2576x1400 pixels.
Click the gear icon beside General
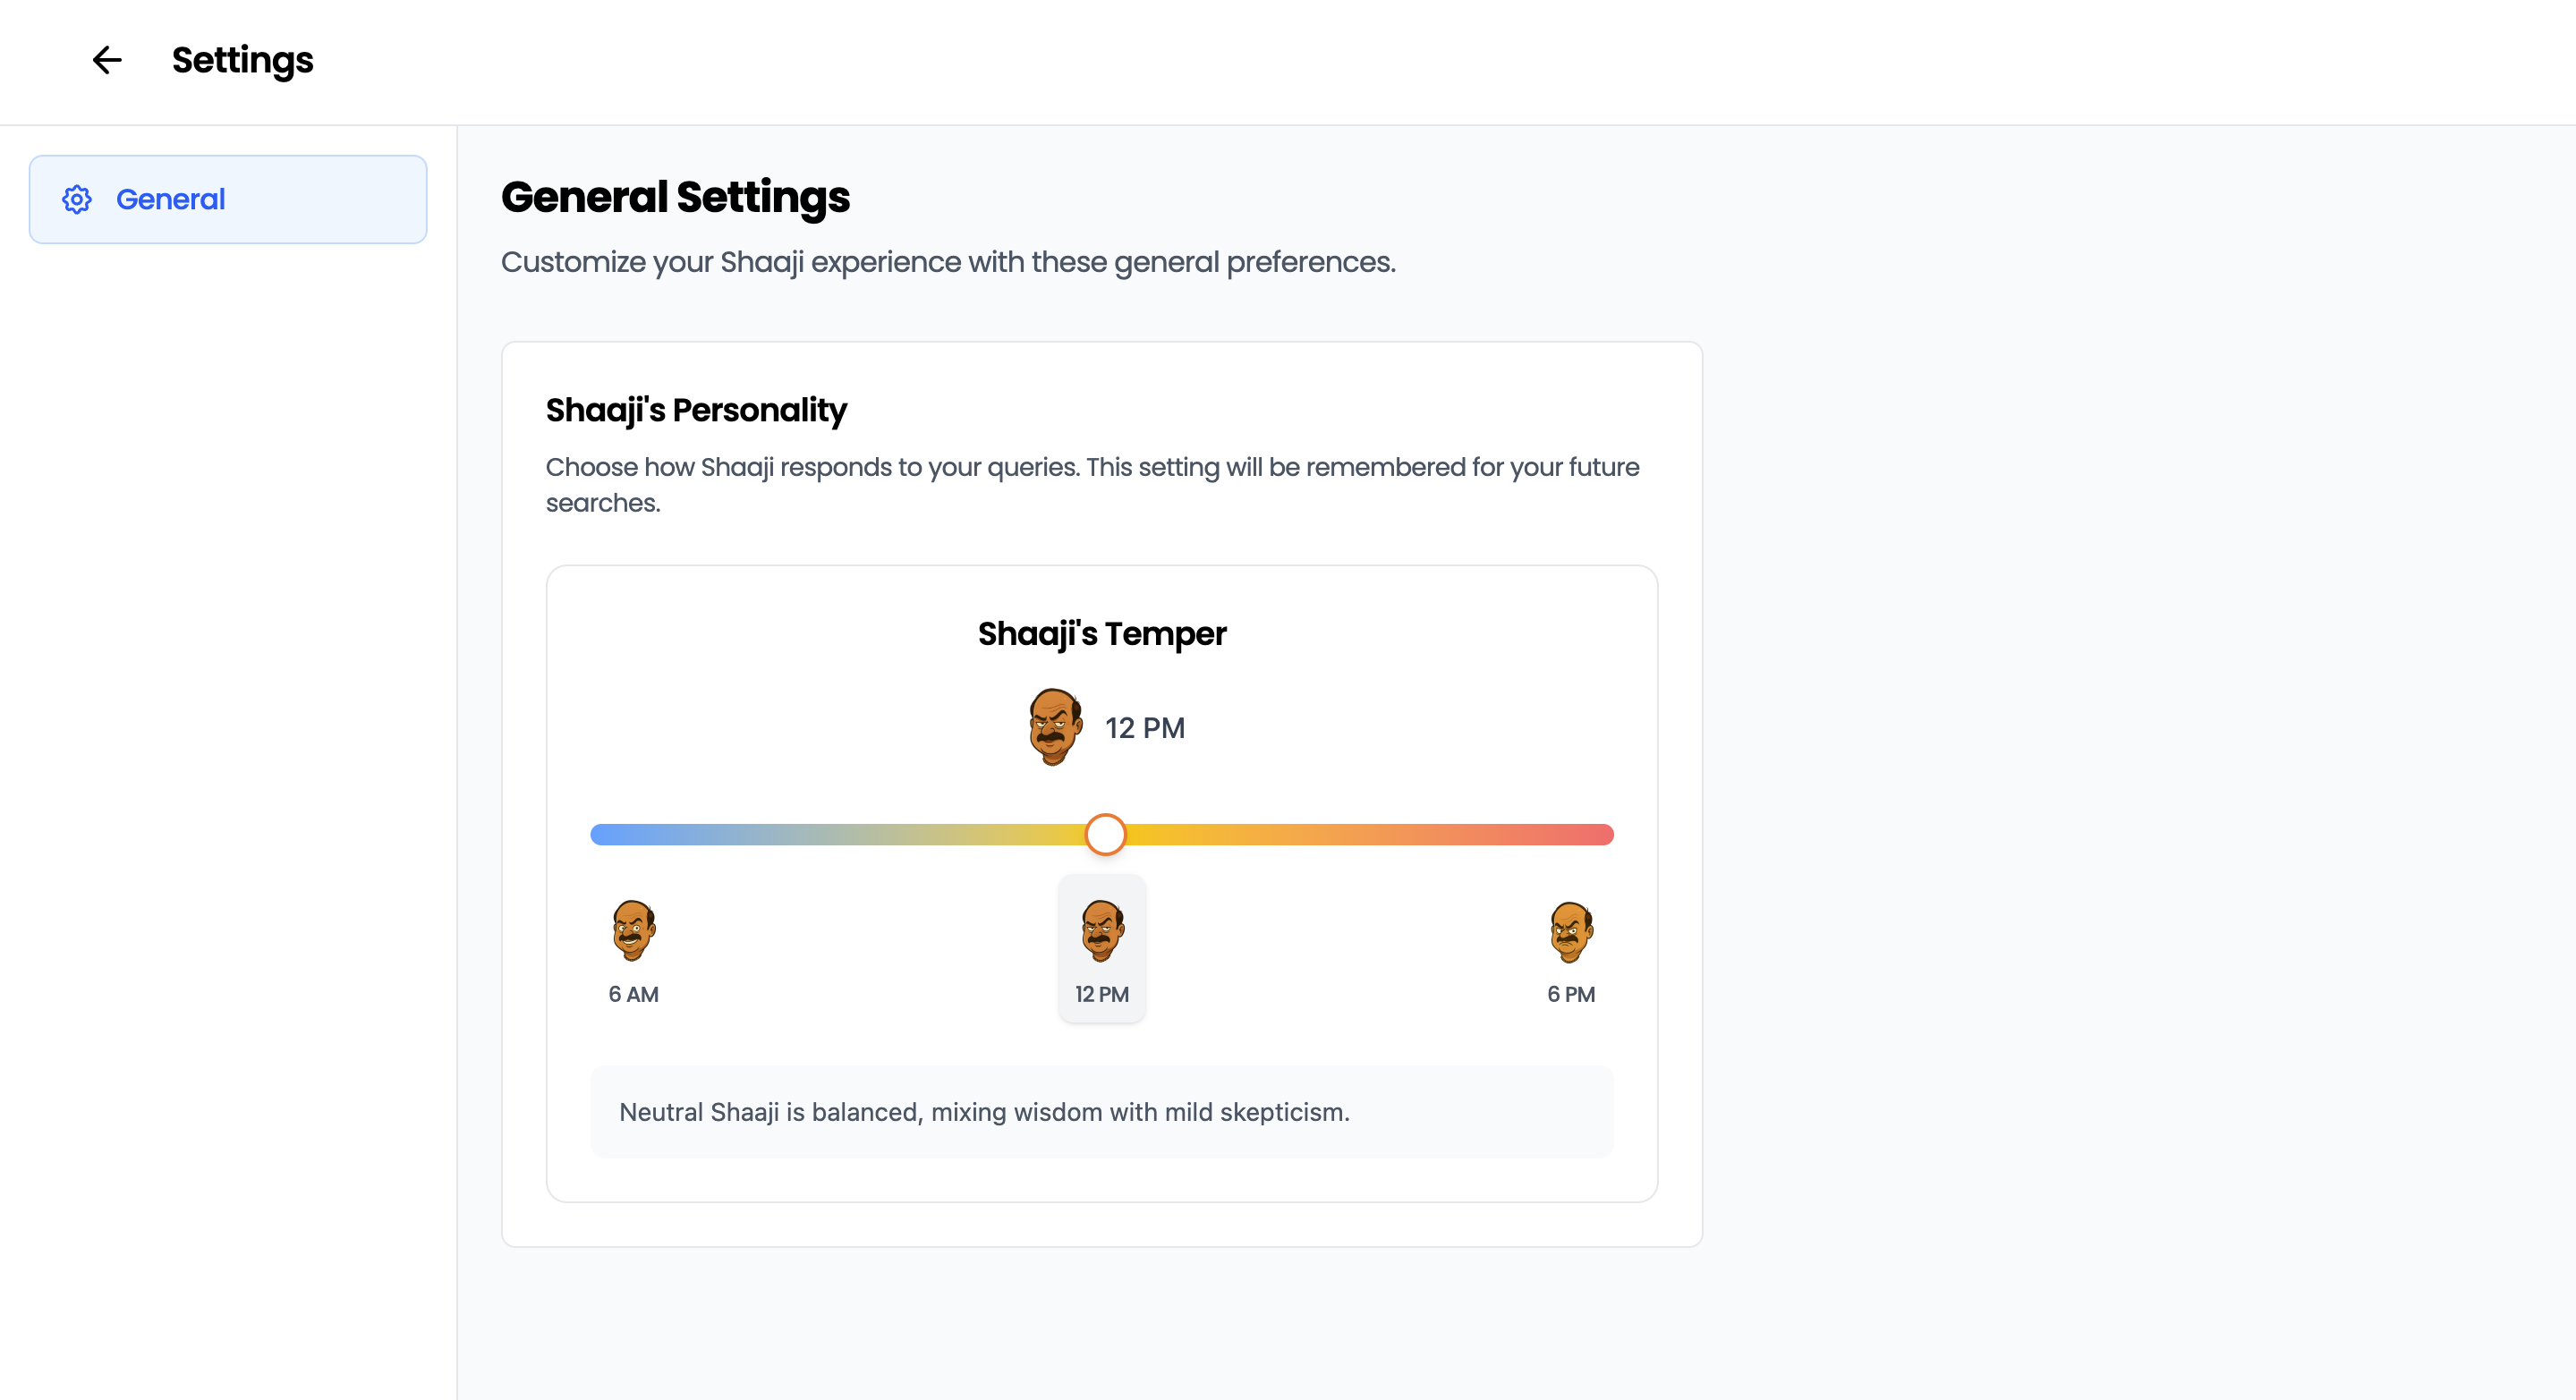click(77, 200)
